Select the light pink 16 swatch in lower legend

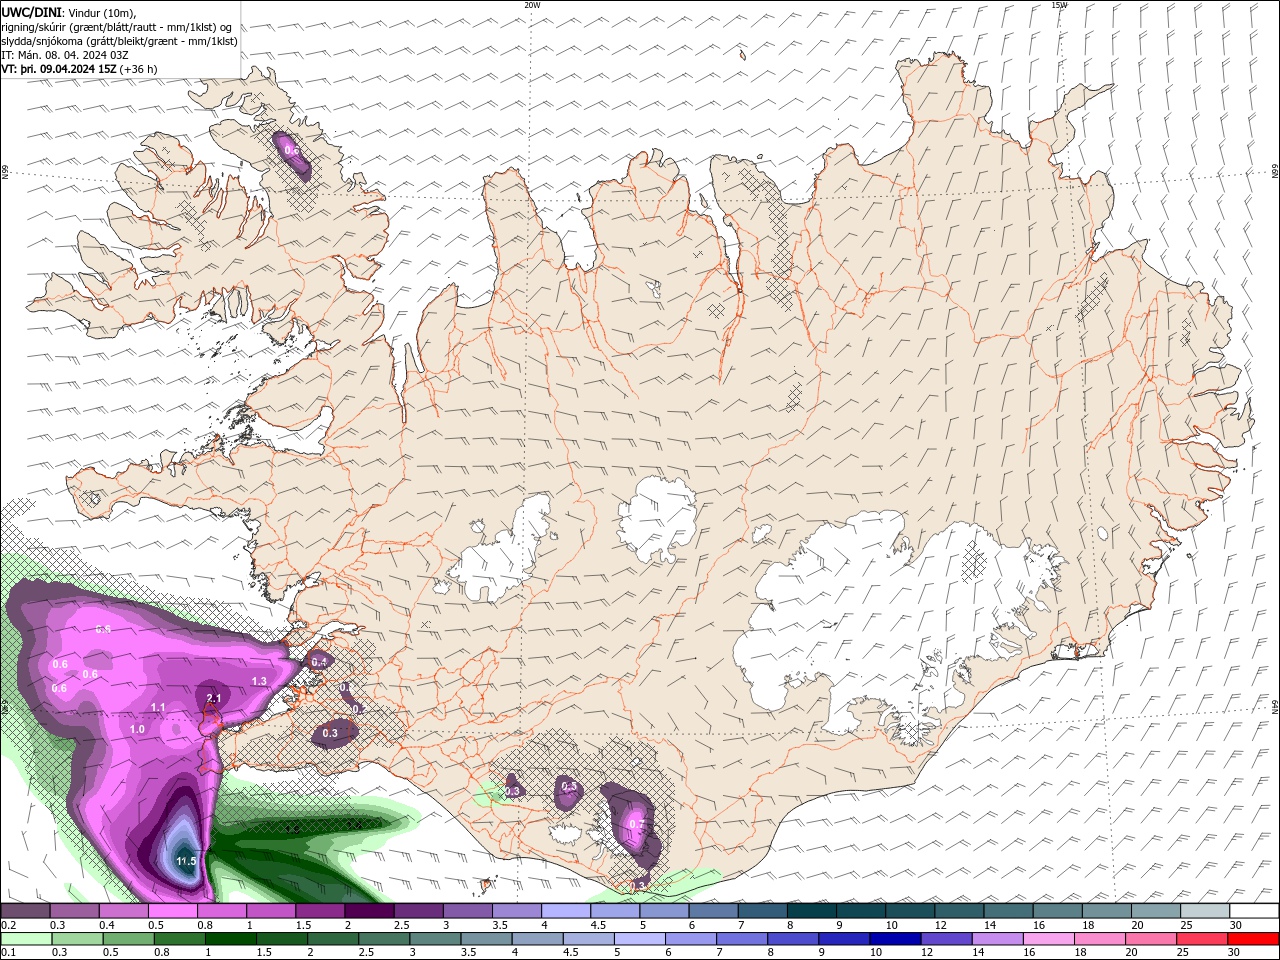click(1049, 939)
